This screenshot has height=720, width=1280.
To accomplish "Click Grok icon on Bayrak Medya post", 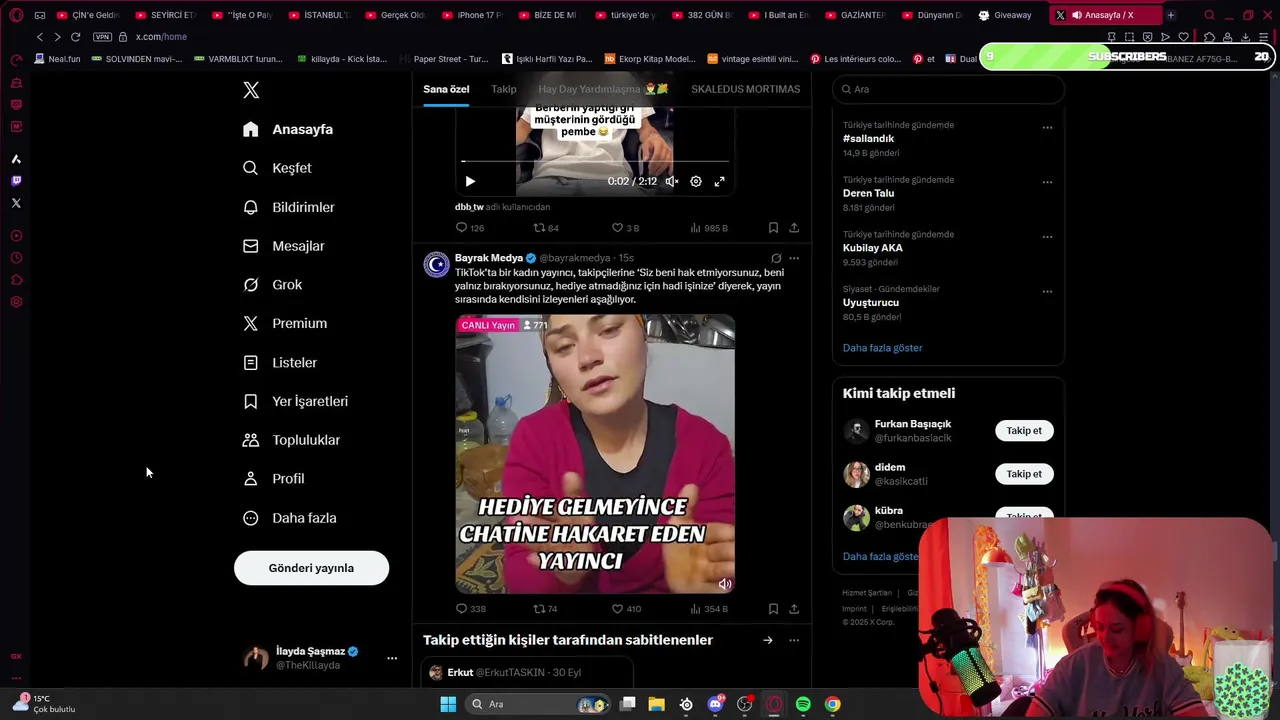I will pos(776,258).
